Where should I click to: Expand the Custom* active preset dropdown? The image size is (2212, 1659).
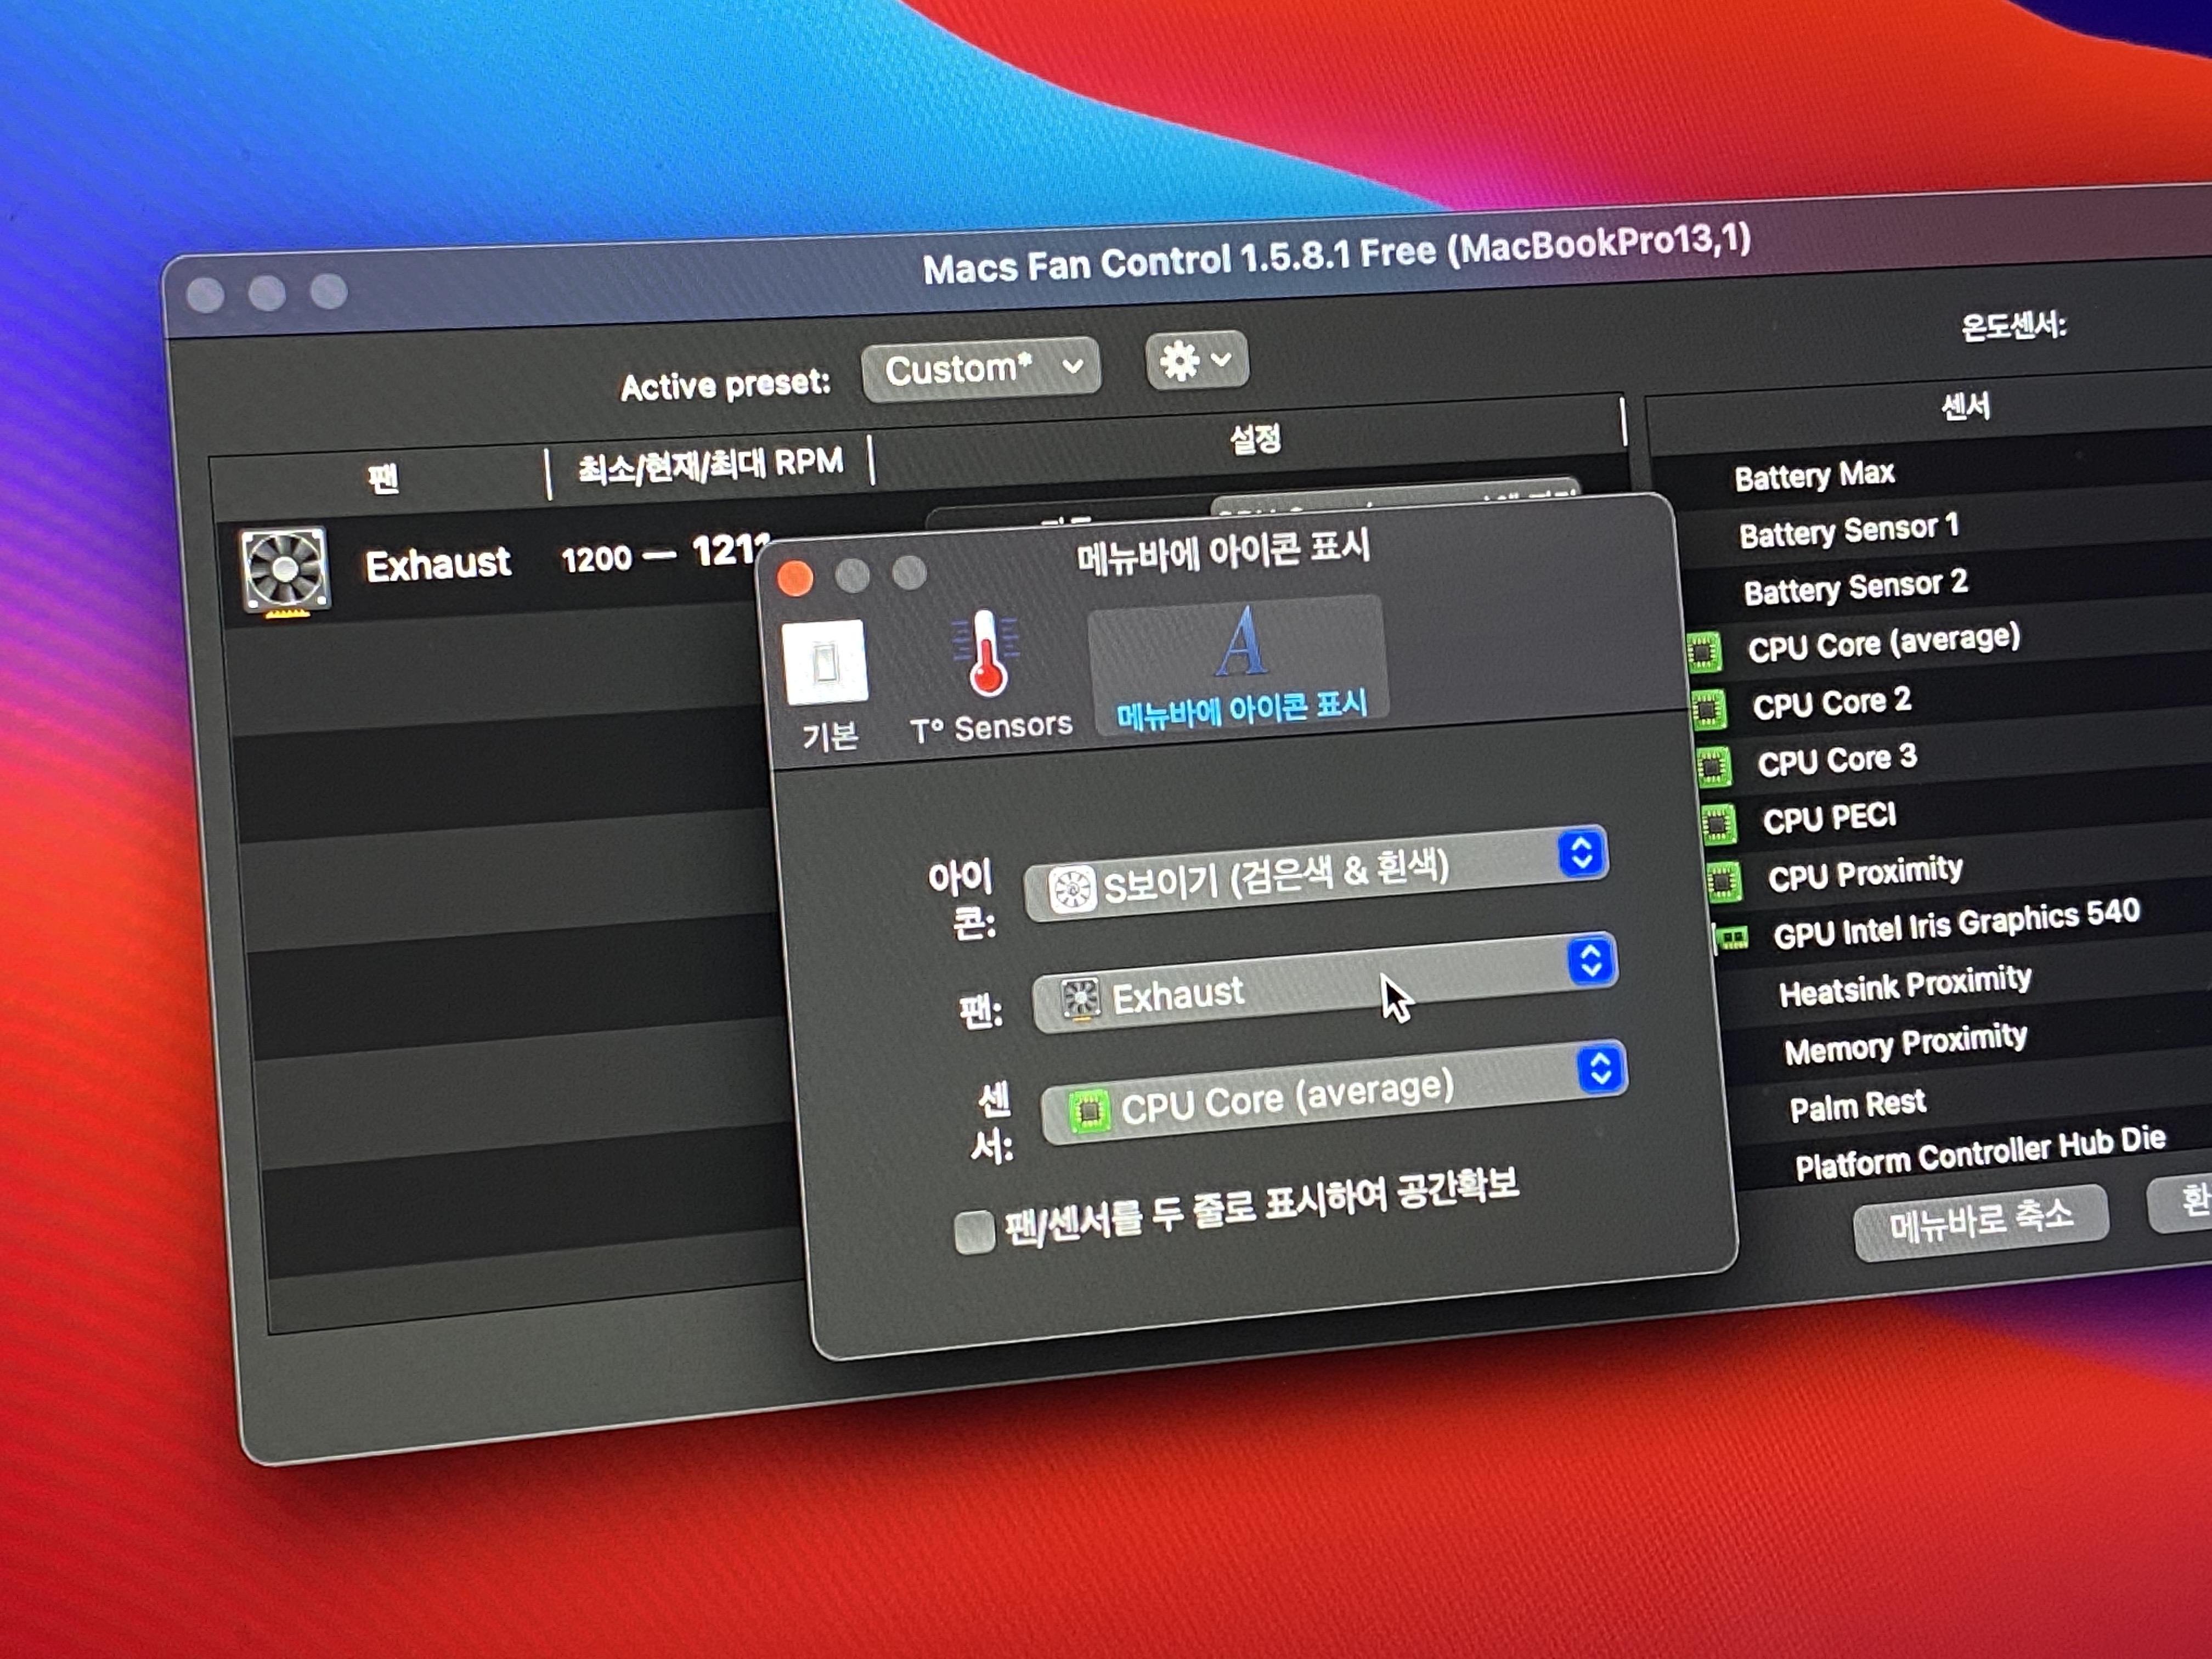point(980,370)
